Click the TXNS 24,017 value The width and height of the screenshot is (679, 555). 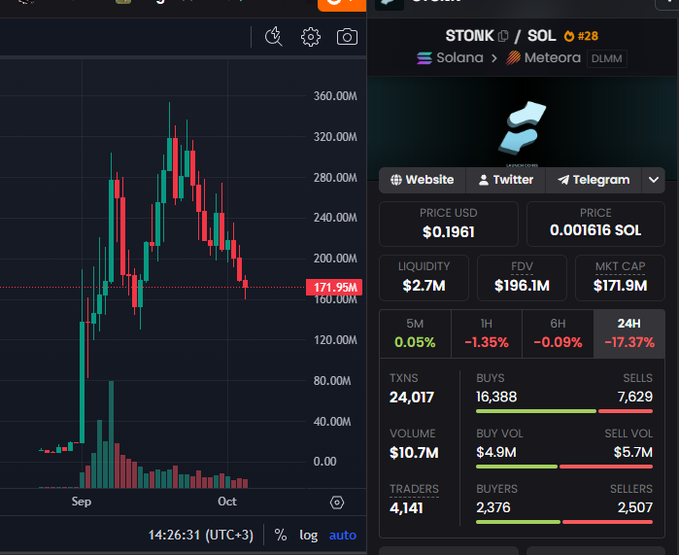pos(411,397)
